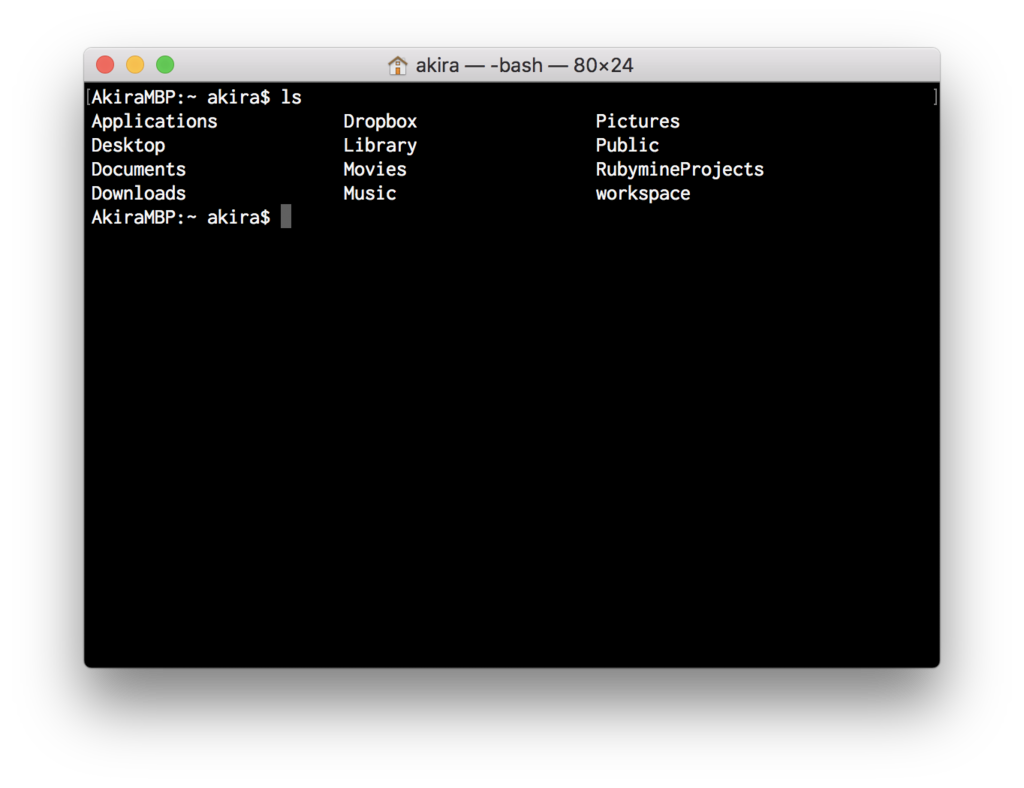Click the 'ls' command text
Viewport: 1024px width, 788px height.
pyautogui.click(x=291, y=97)
